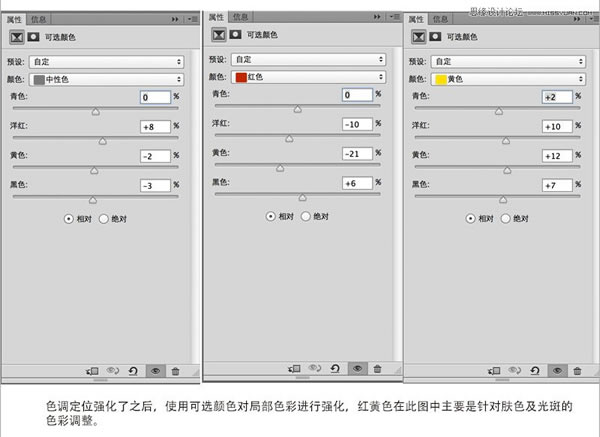Collapse the Neutrals (中性色) panel with double arrows

(x=175, y=19)
